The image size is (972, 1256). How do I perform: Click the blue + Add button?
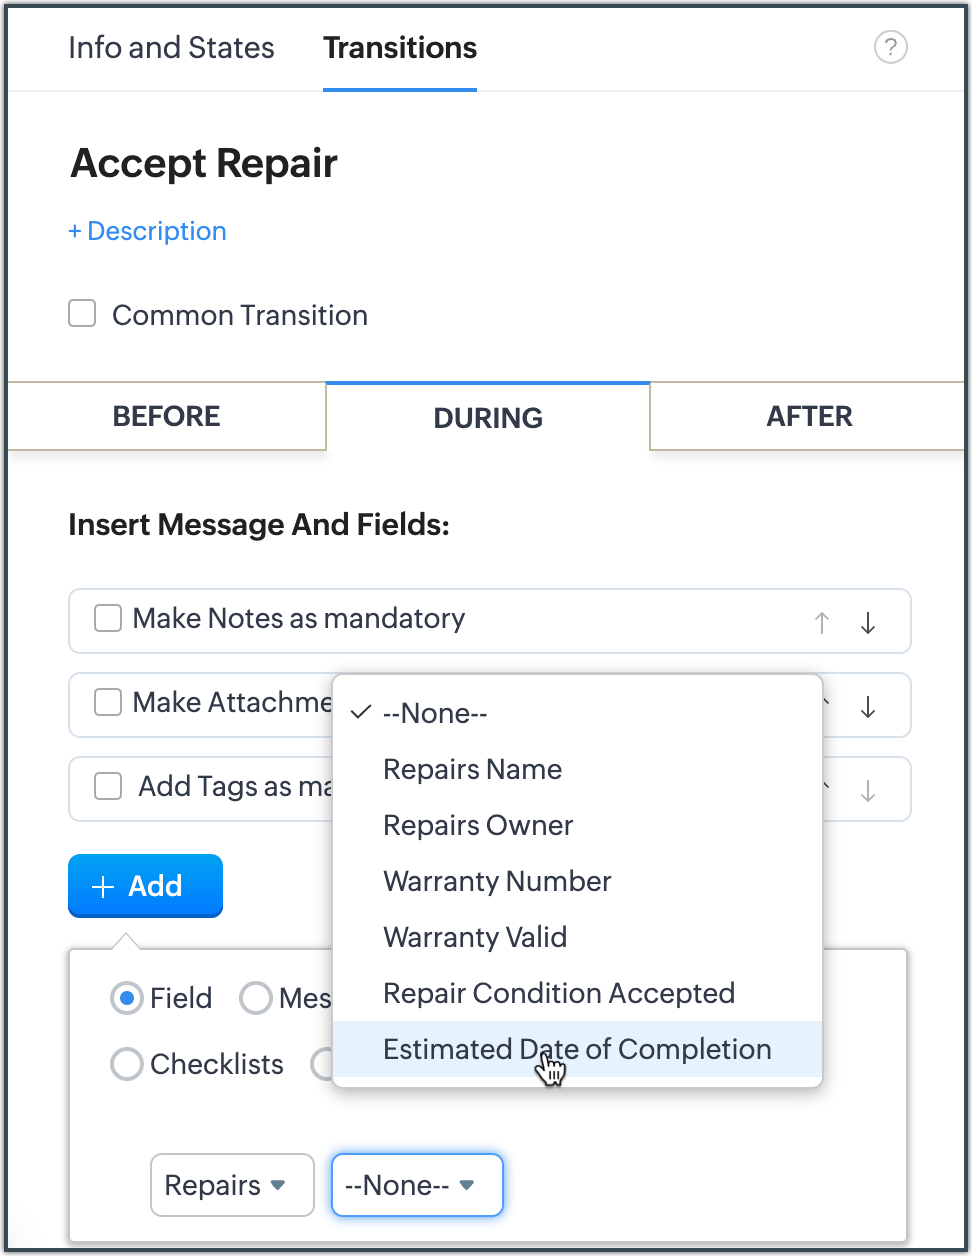click(x=145, y=886)
